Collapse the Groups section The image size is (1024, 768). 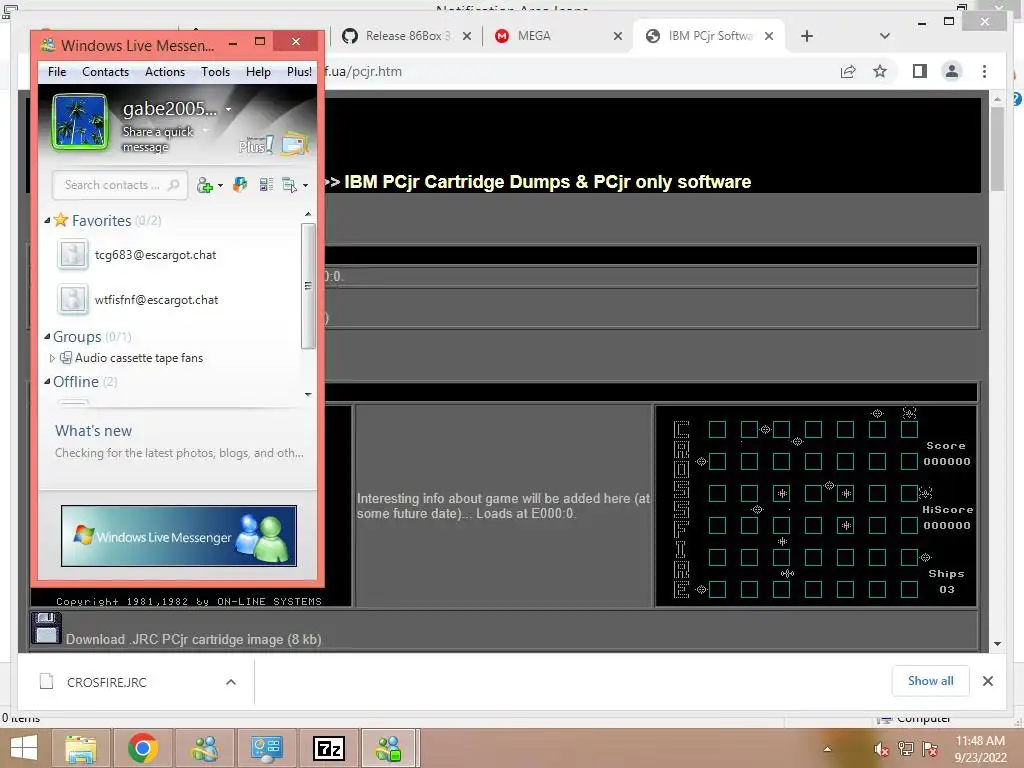tap(47, 337)
